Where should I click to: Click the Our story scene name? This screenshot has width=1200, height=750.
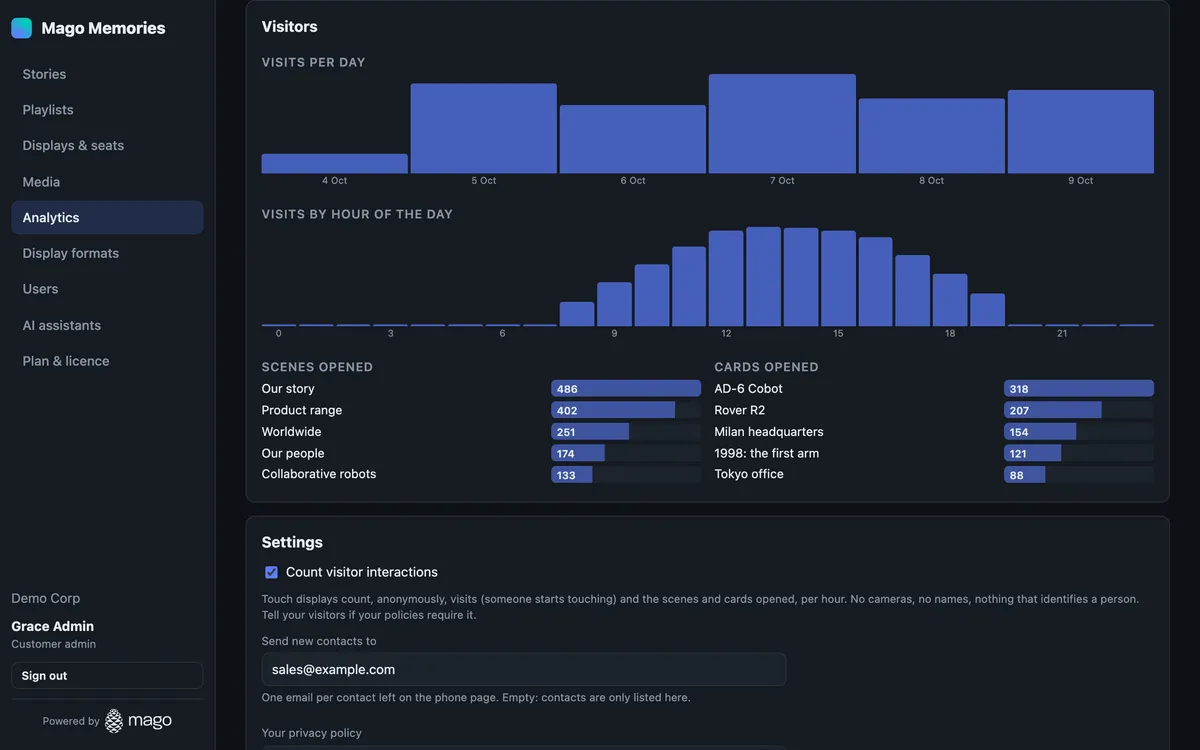point(288,389)
